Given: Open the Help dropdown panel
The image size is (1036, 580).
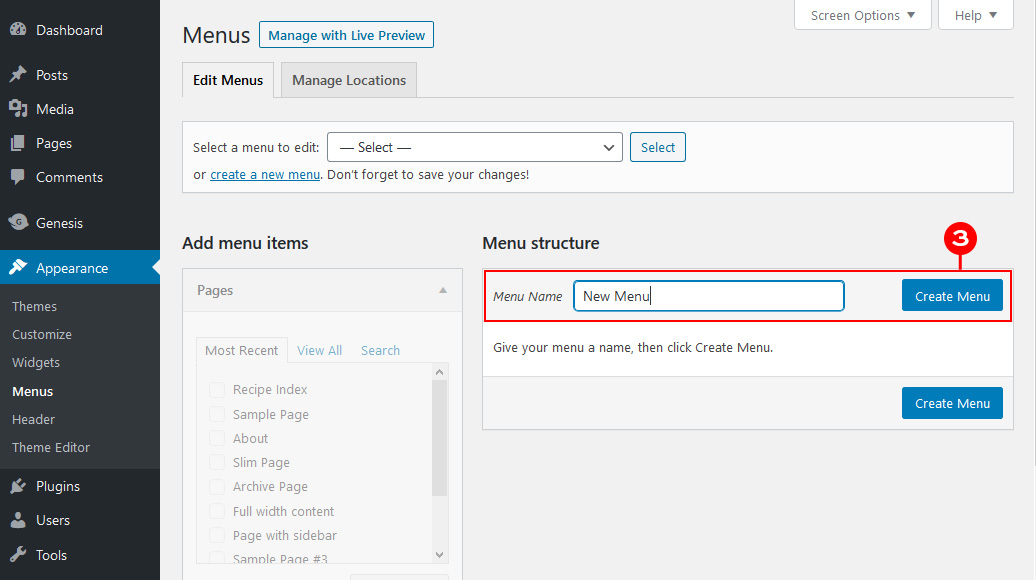Looking at the screenshot, I should (x=976, y=15).
